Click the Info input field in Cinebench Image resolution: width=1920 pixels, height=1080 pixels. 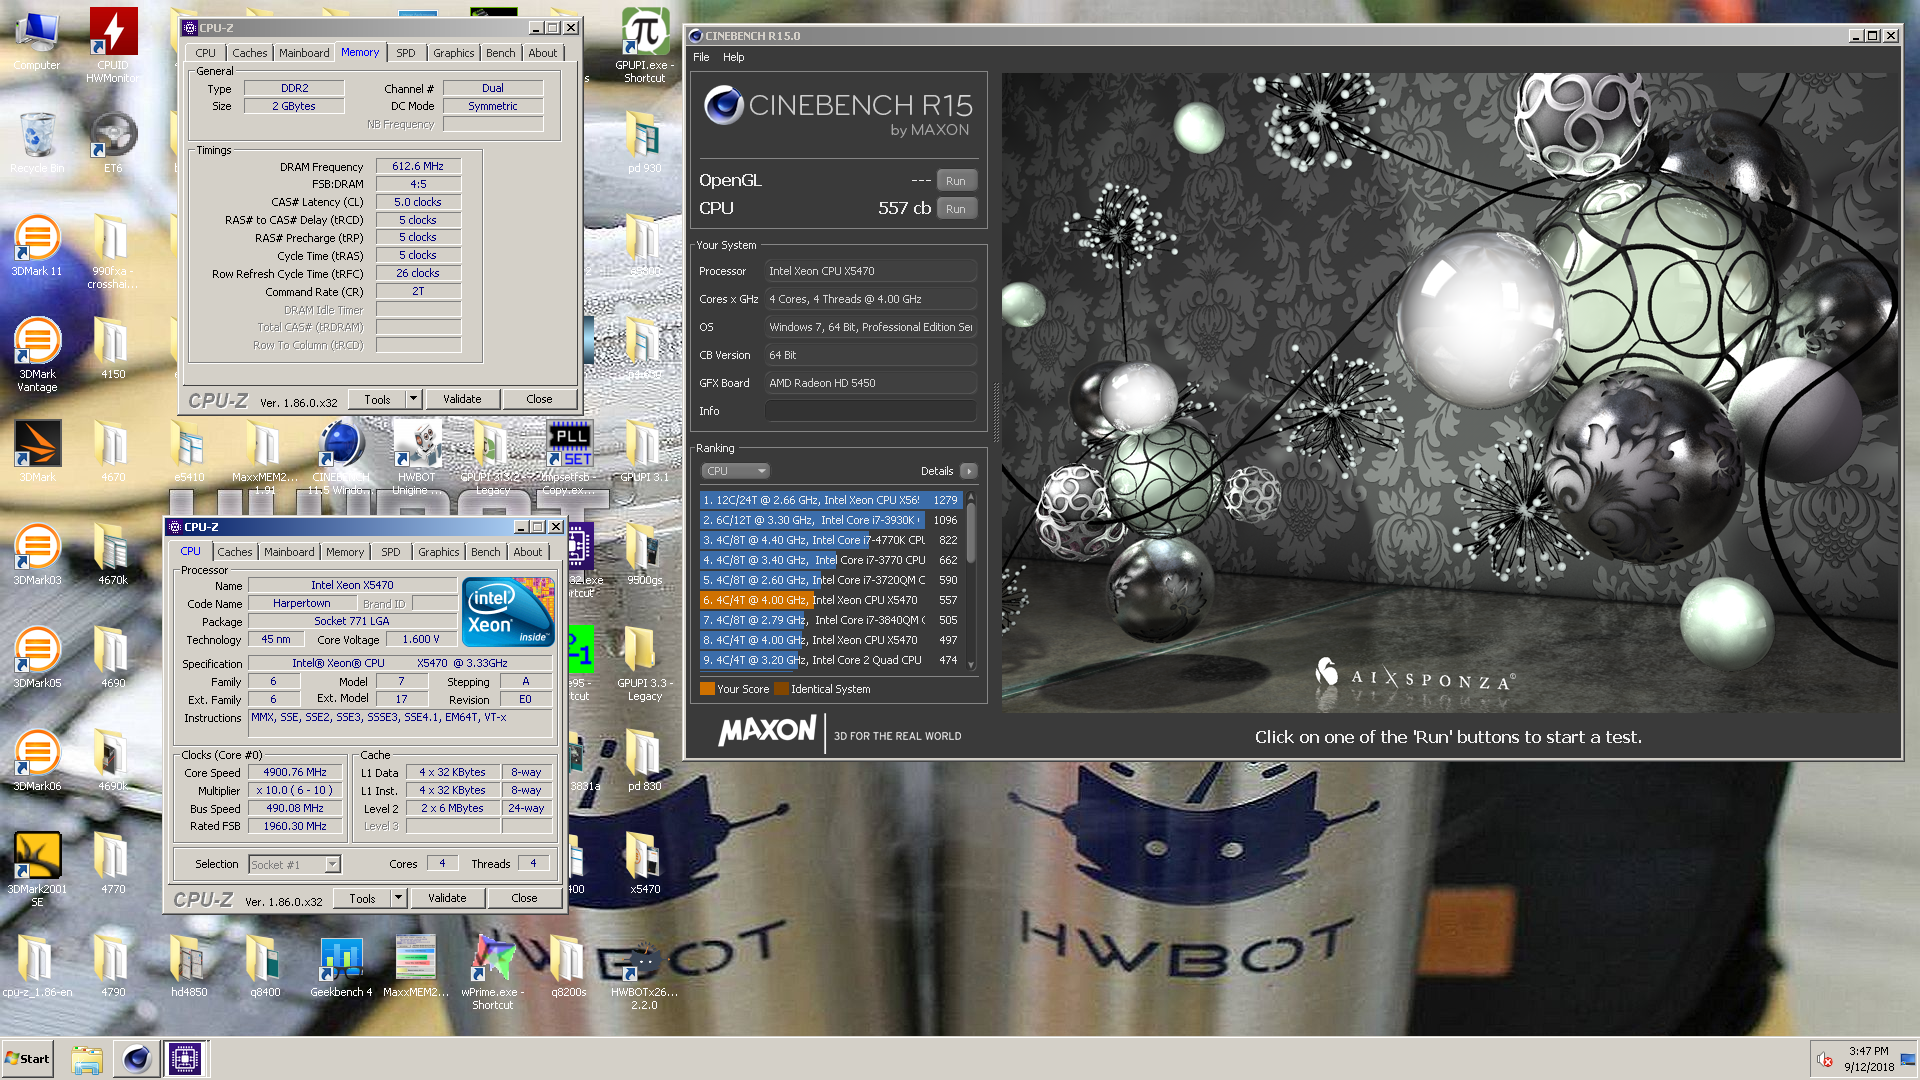(871, 411)
